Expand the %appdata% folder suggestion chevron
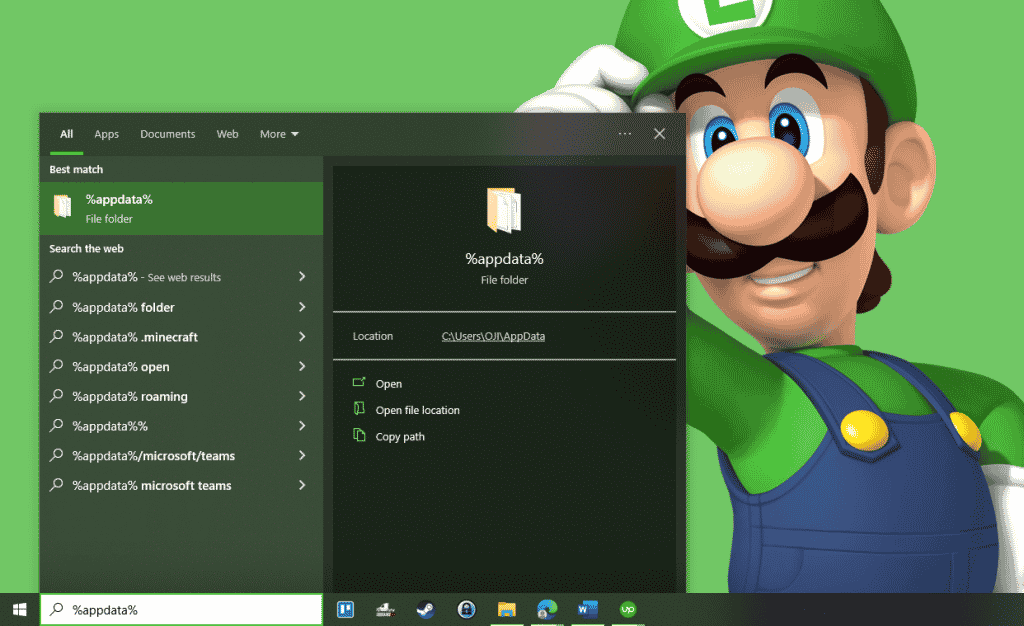The width and height of the screenshot is (1024, 626). (x=302, y=307)
